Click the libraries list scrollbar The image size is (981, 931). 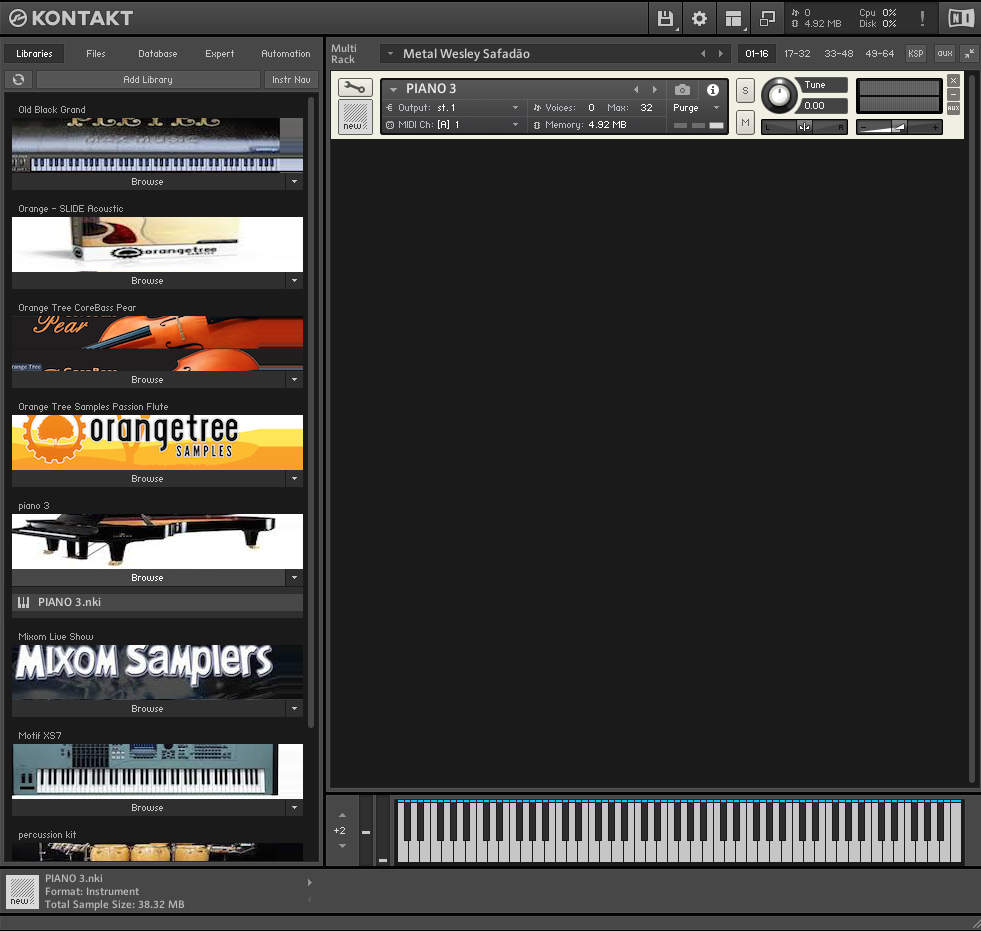click(x=311, y=412)
